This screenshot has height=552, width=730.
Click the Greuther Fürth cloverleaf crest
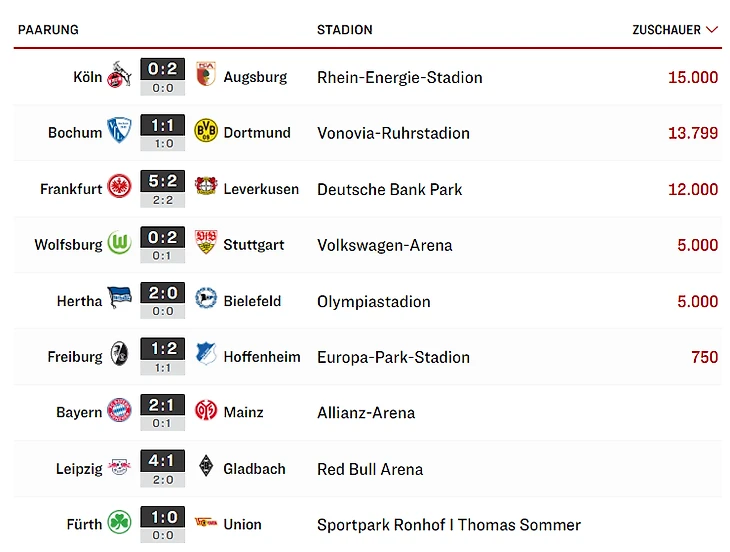pos(119,524)
